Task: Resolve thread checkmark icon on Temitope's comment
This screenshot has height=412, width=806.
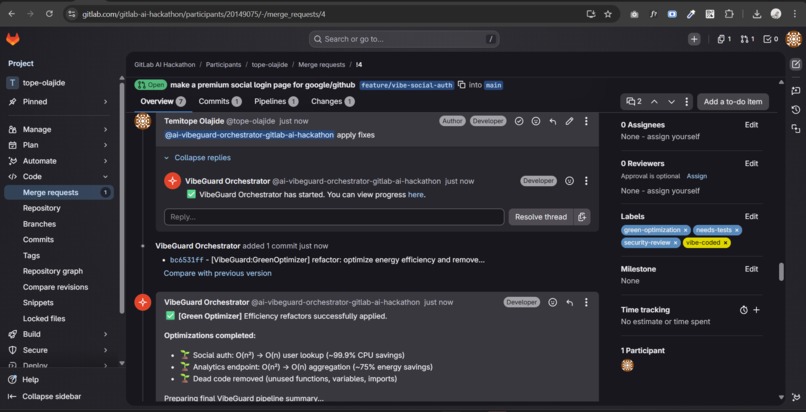Action: (x=519, y=121)
